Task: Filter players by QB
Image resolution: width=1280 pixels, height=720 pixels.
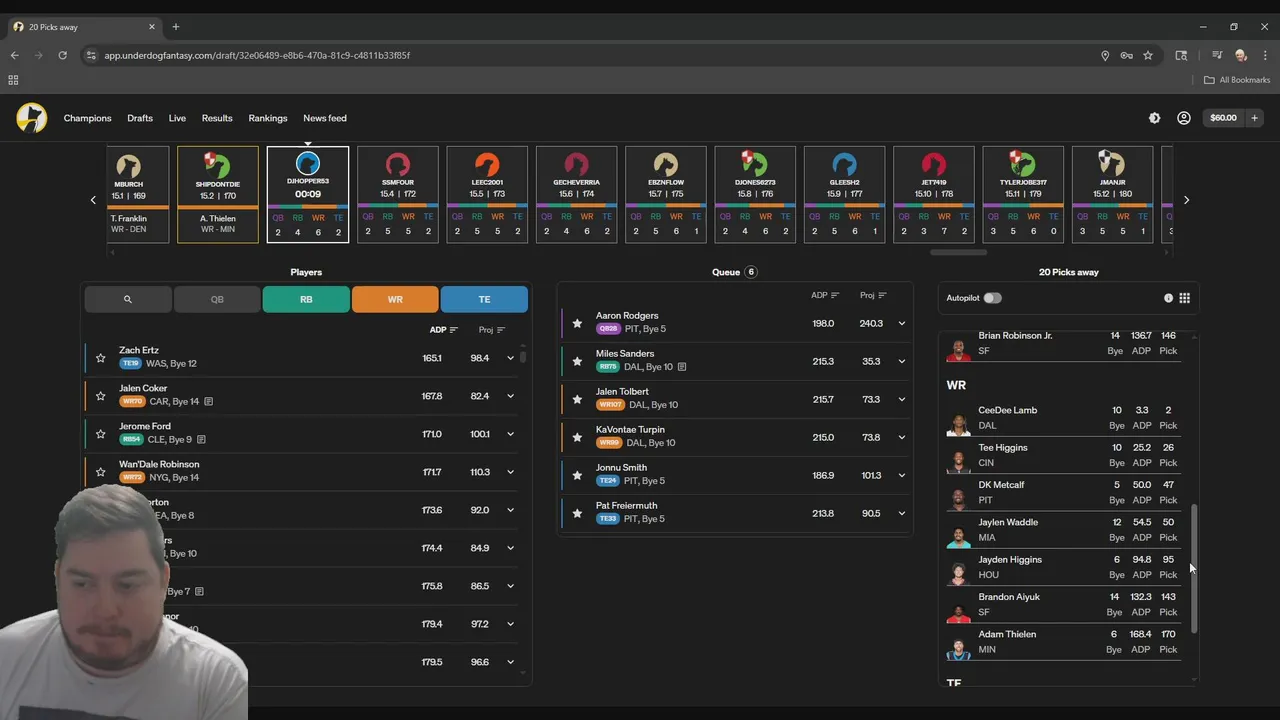Action: click(217, 299)
